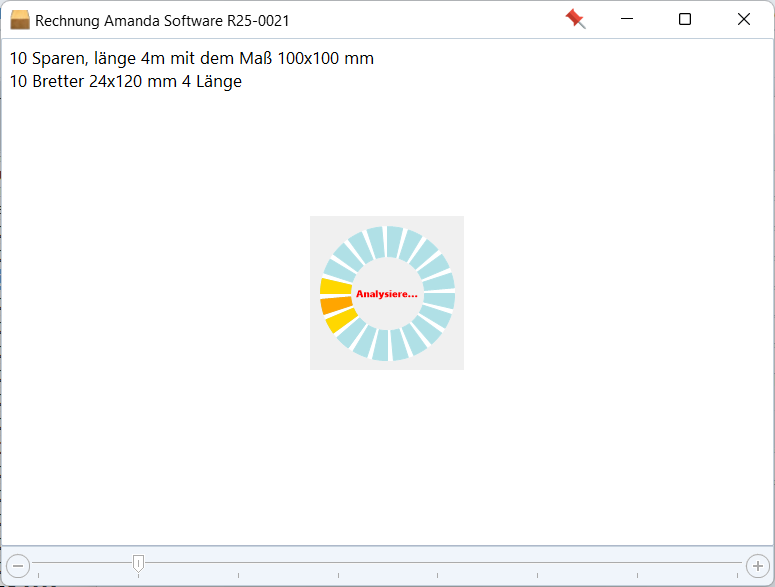The height and width of the screenshot is (587, 775).
Task: Click the 'Analysiere...' progress spinner
Action: point(387,293)
